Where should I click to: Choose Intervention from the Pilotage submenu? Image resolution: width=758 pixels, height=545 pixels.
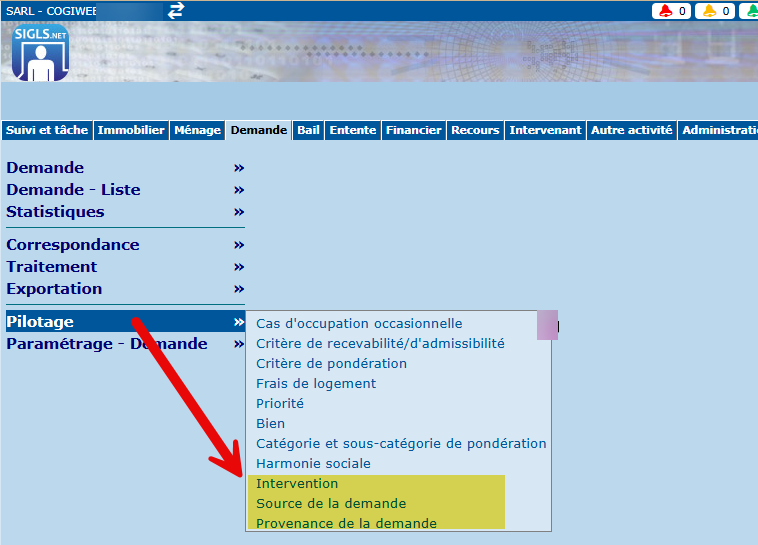coord(297,484)
